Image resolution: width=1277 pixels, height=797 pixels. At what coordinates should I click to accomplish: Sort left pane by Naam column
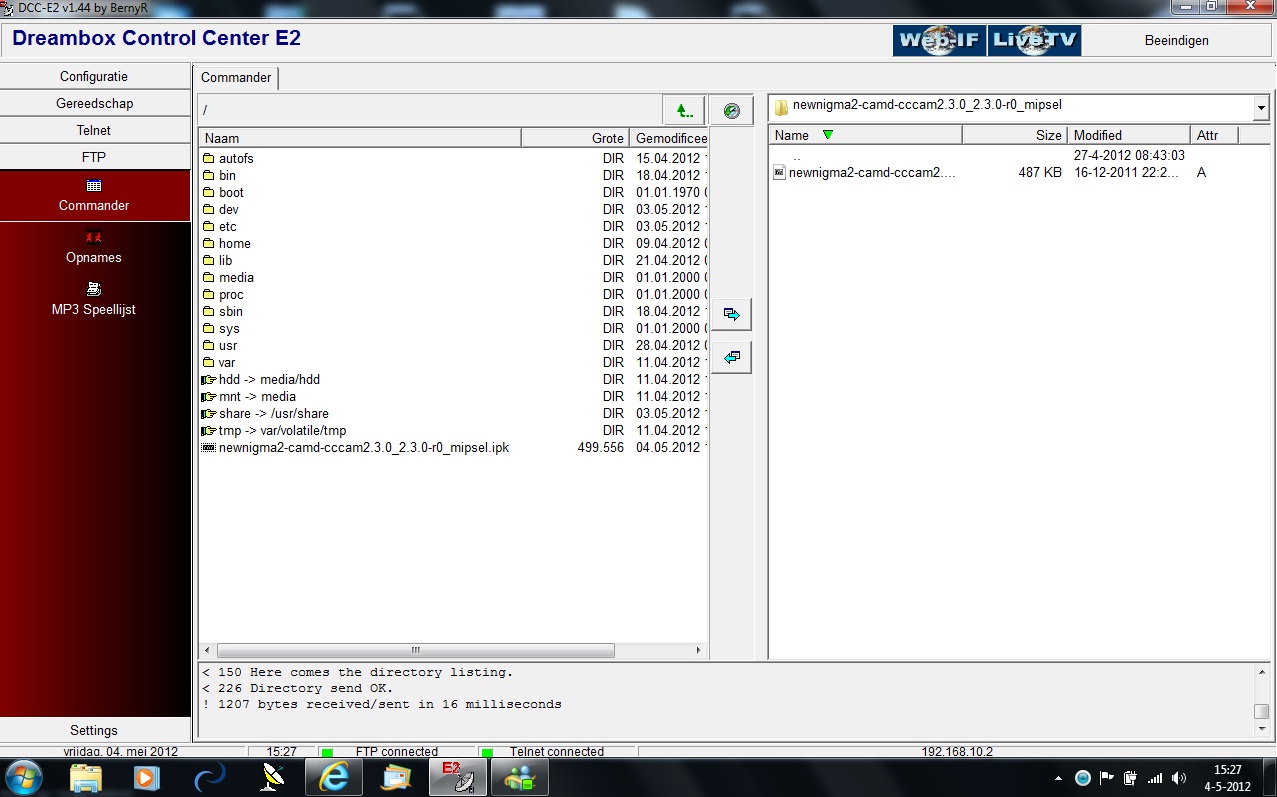click(x=360, y=138)
